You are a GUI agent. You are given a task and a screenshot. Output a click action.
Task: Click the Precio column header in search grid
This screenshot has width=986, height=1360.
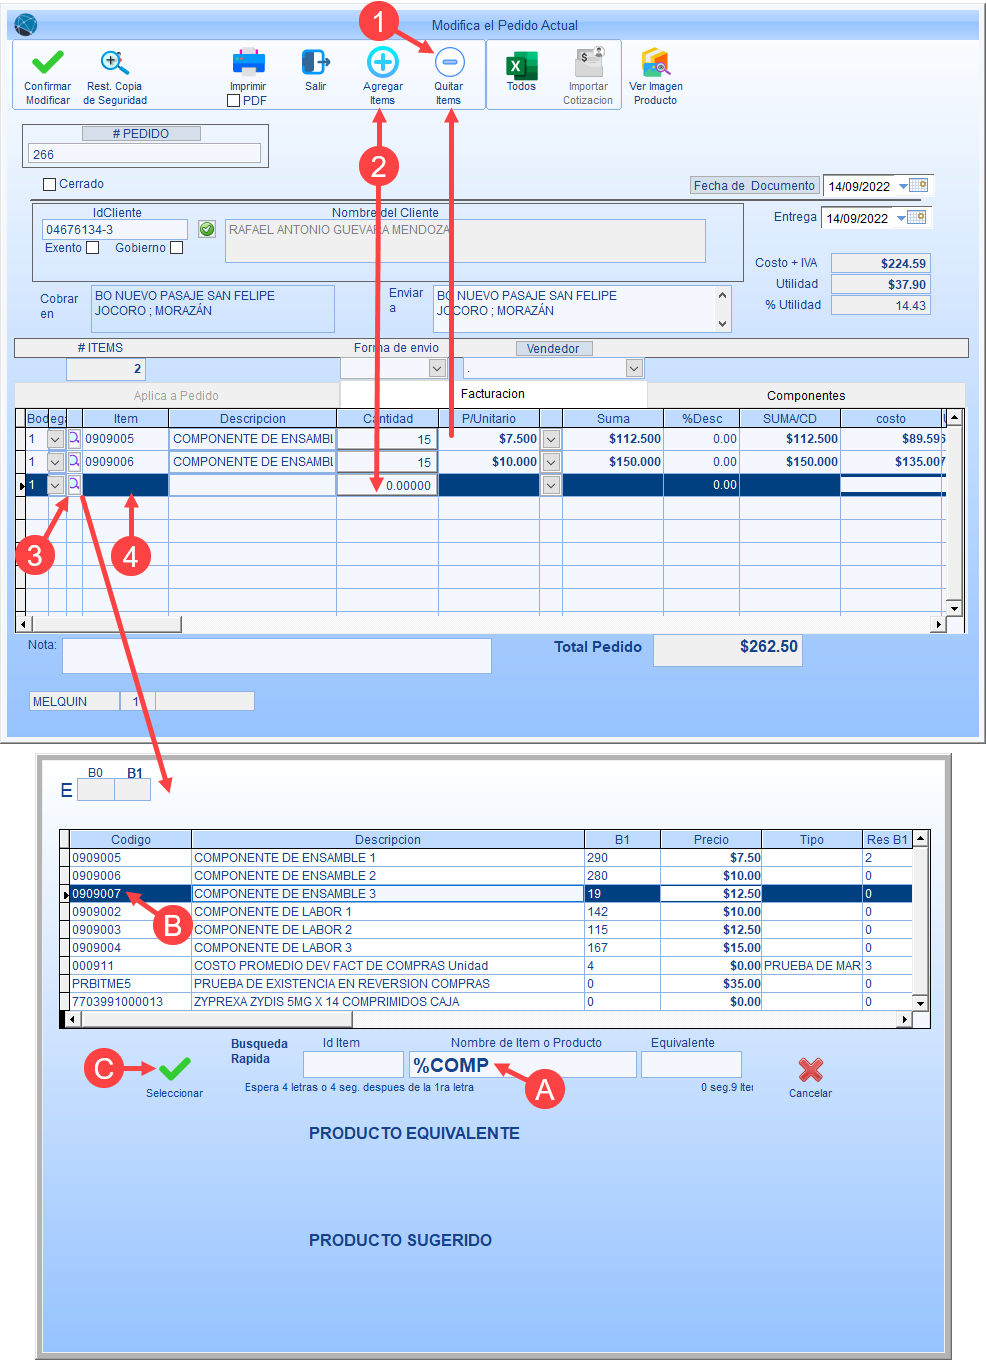pos(711,840)
